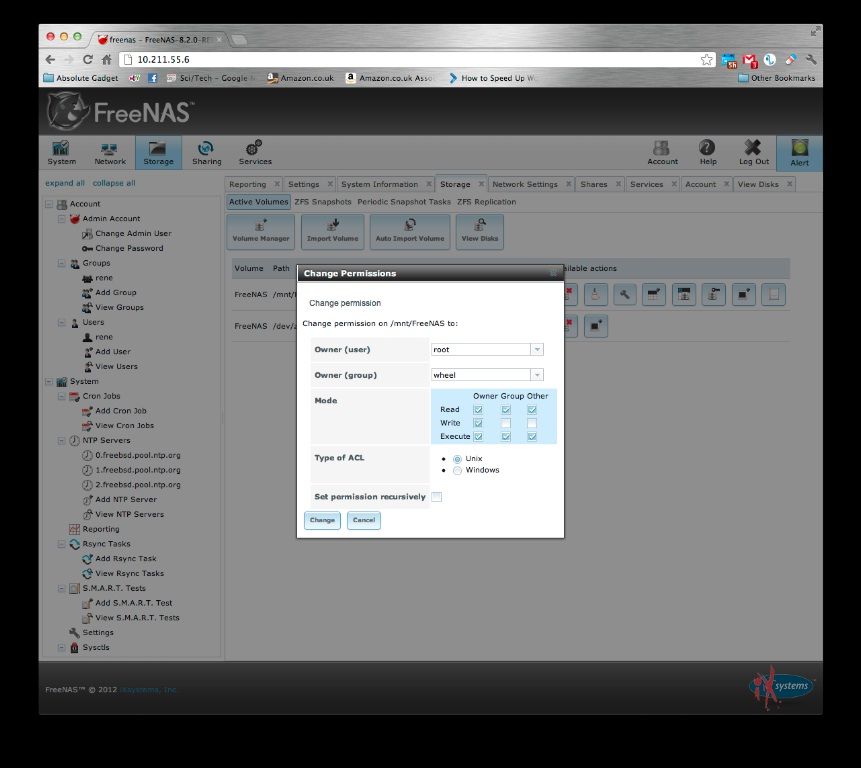Open the Sharing top menu icon
The width and height of the screenshot is (861, 768).
pos(206,153)
